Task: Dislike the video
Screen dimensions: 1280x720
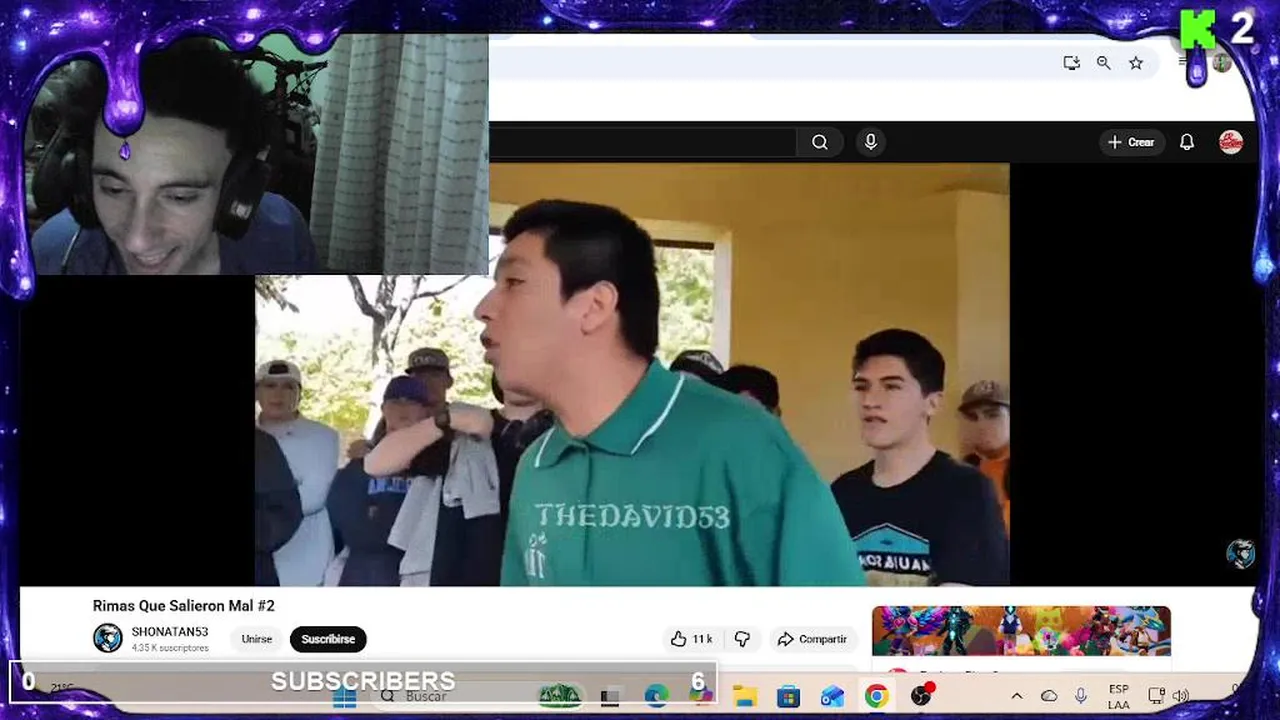Action: 742,639
